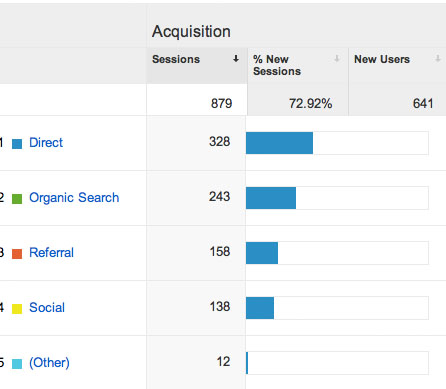Click the New Users sort arrow

pyautogui.click(x=438, y=59)
